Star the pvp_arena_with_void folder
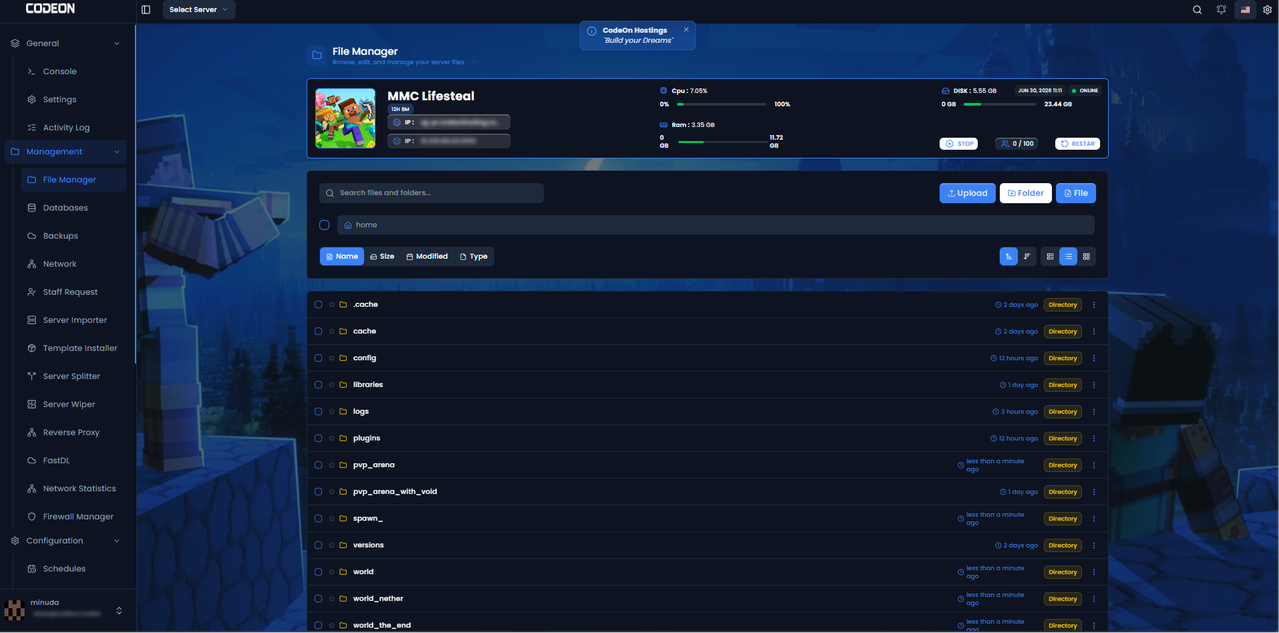The height and width of the screenshot is (633, 1279). point(331,492)
